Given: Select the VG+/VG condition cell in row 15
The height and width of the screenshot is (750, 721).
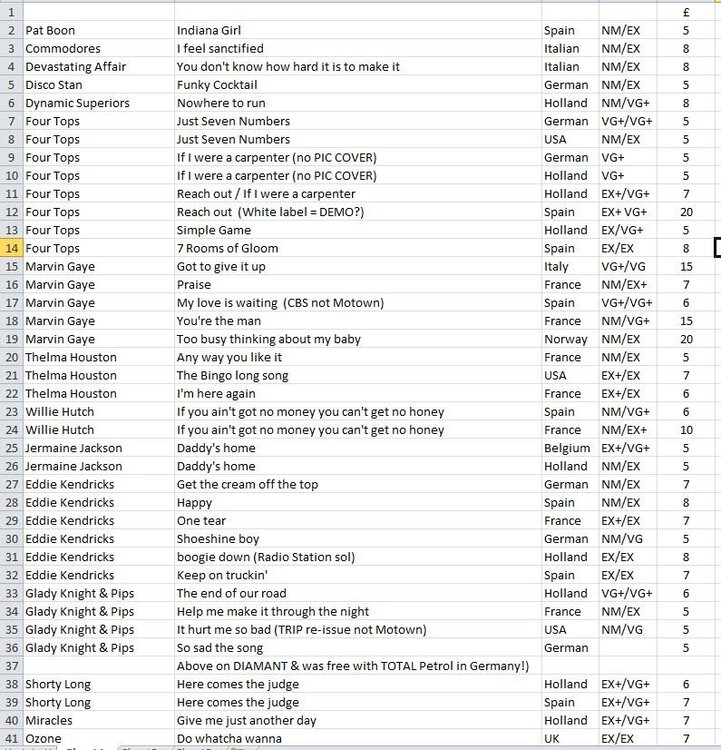Looking at the screenshot, I should [x=628, y=266].
